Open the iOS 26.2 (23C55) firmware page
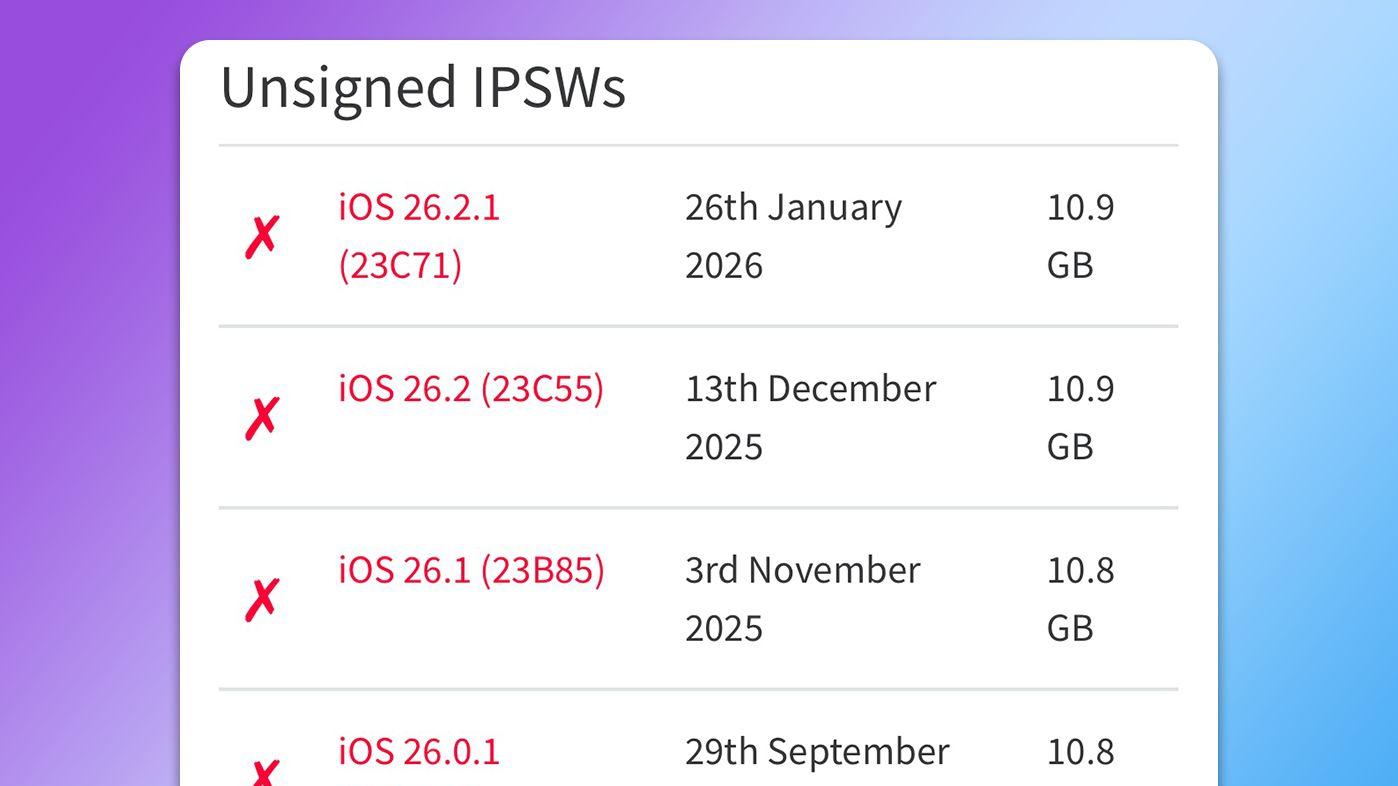The image size is (1398, 786). pyautogui.click(x=470, y=389)
